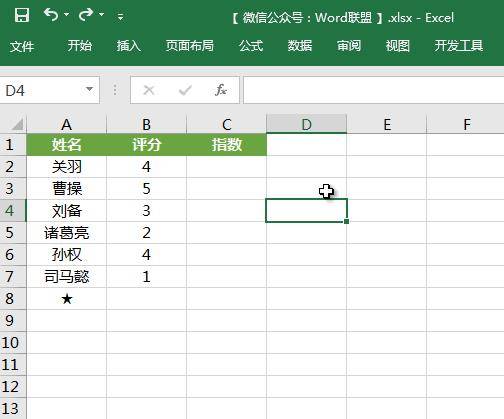Click the 评分 header cell
Image resolution: width=504 pixels, height=419 pixels.
click(x=146, y=145)
